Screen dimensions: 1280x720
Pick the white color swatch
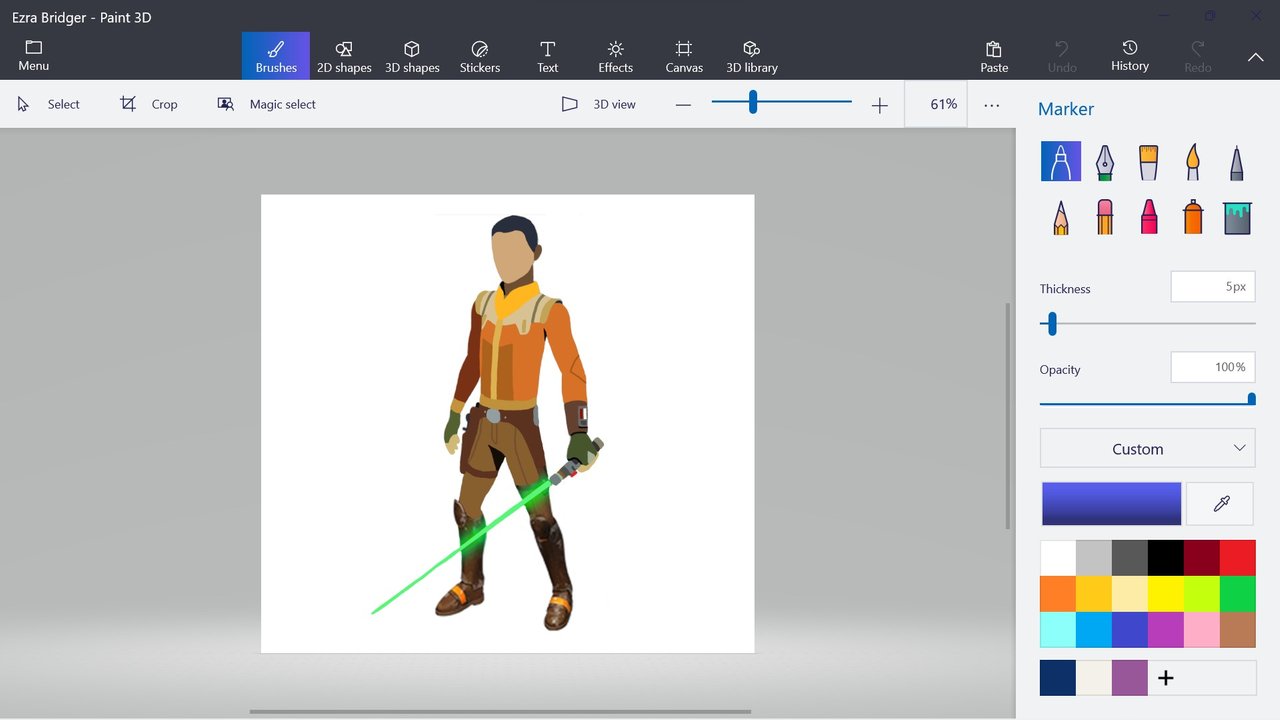(x=1058, y=558)
